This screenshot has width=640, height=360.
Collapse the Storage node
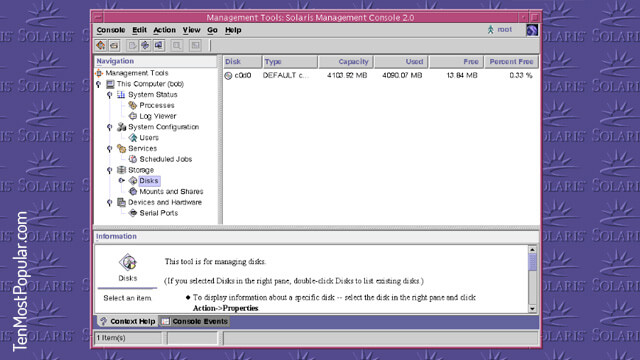pos(109,170)
